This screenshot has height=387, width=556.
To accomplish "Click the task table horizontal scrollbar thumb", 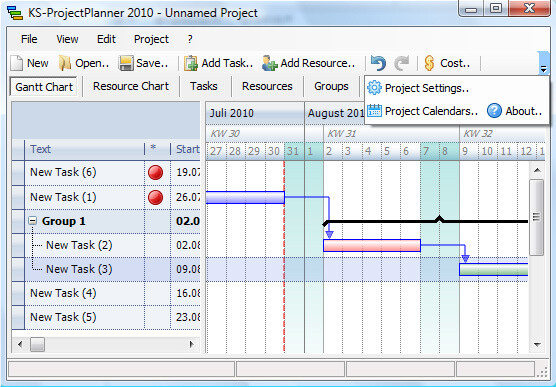I will [x=37, y=344].
